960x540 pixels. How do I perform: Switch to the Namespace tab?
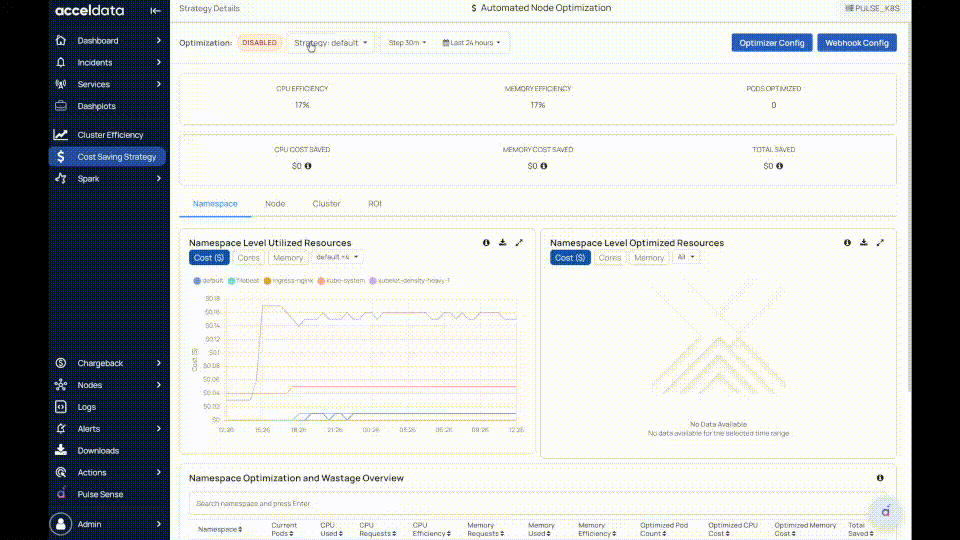tap(215, 204)
